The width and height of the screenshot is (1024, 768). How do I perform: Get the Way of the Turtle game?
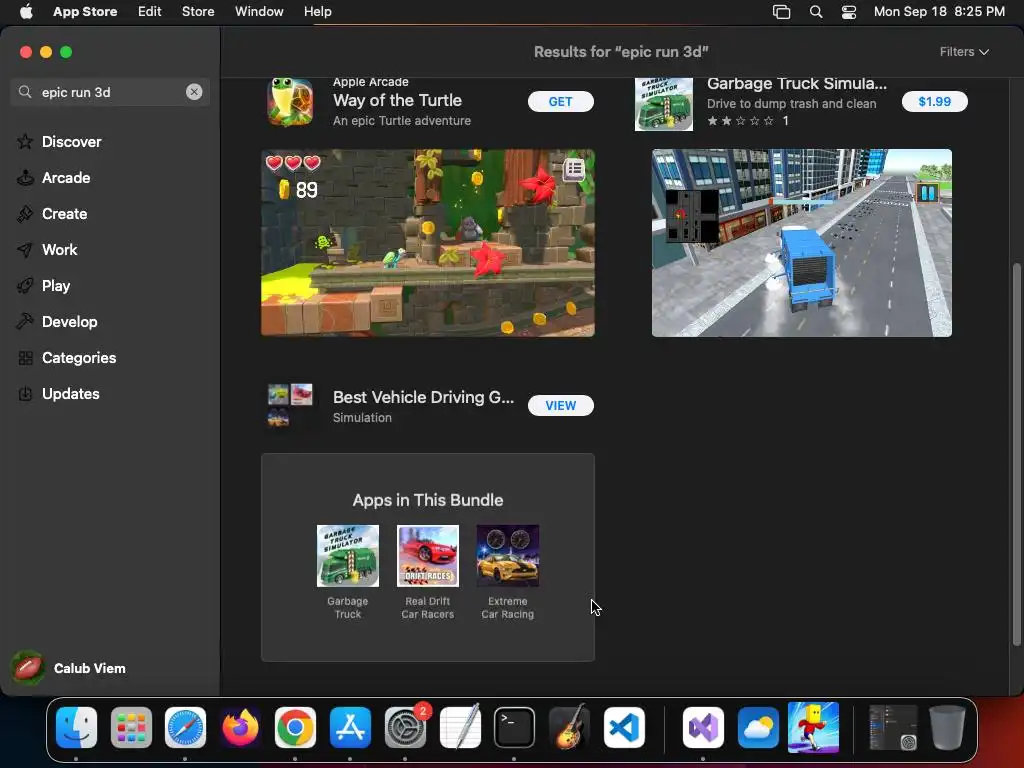560,101
